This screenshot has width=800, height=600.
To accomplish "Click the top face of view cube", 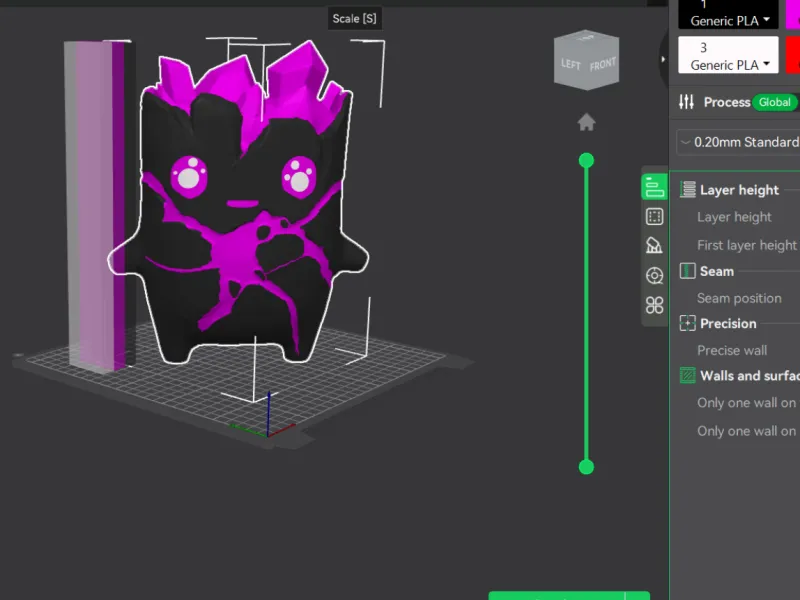I will click(587, 38).
